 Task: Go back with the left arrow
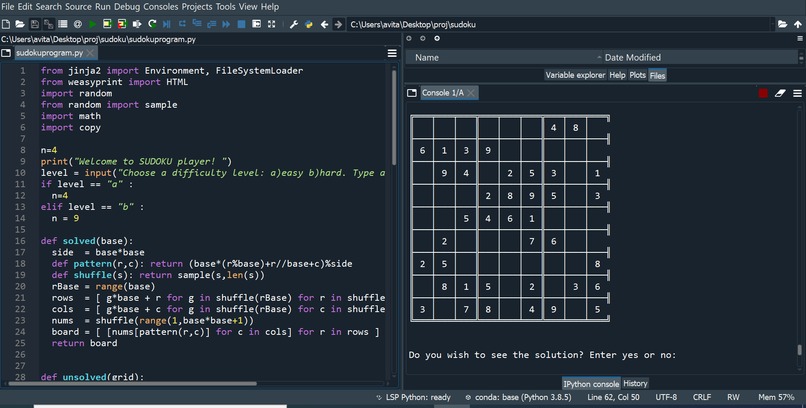(x=324, y=24)
